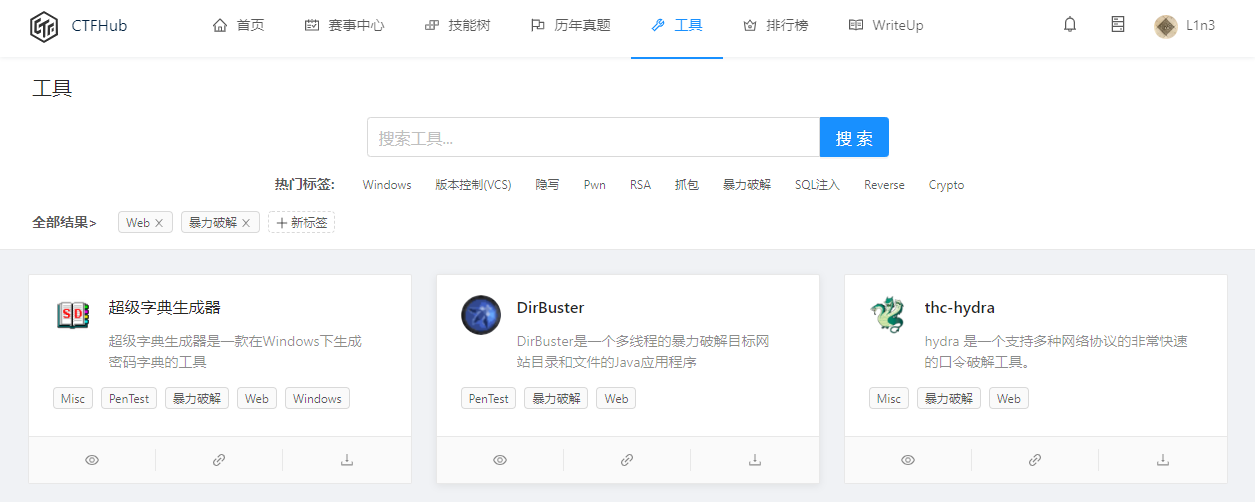Click PenTest tag on DirBuster card
Viewport: 1255px width, 502px height.
tap(489, 398)
